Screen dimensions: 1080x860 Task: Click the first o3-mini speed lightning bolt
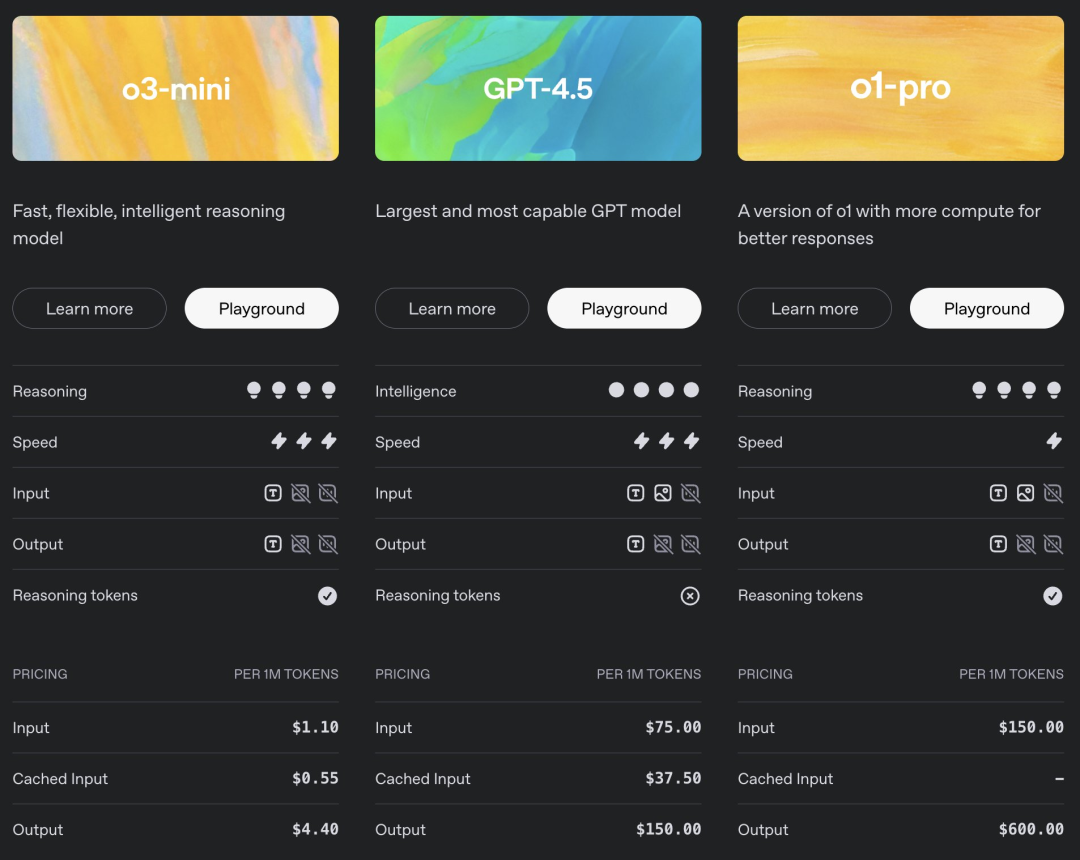click(x=279, y=441)
